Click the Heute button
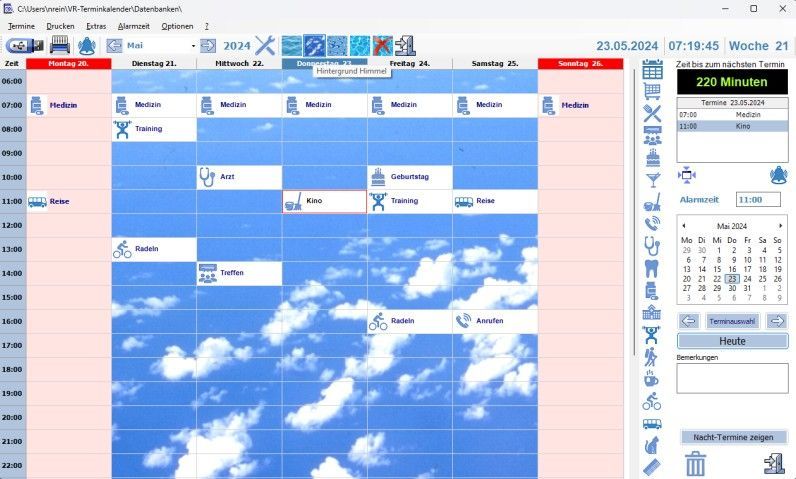 [732, 341]
